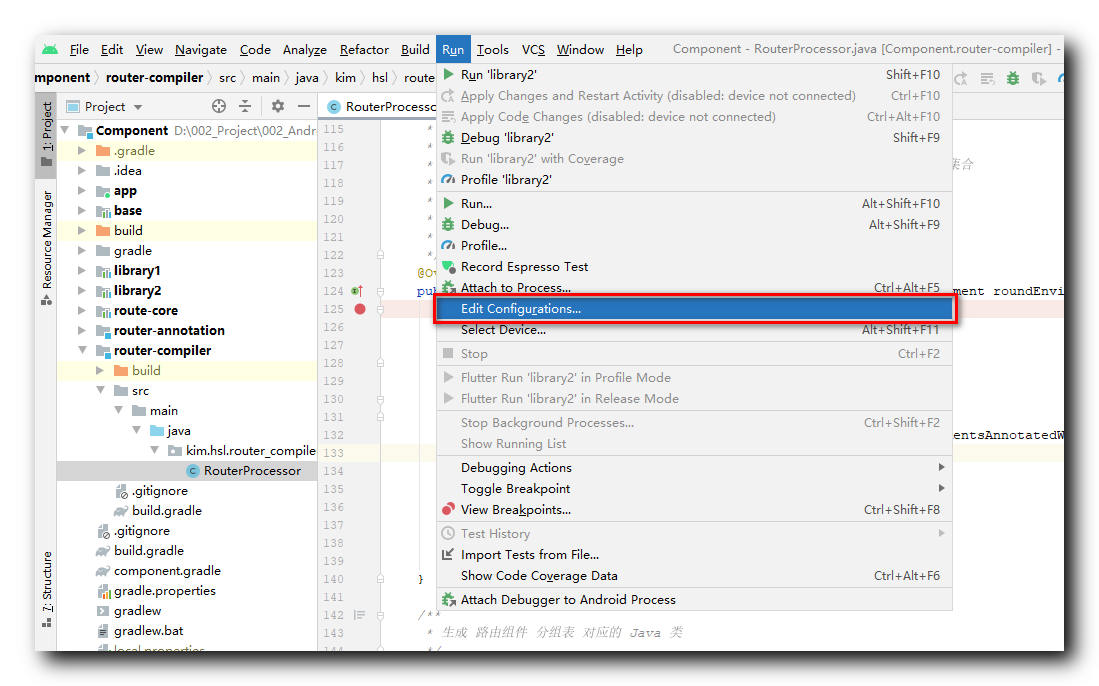Hide the Project panel with minus icon

pos(303,107)
